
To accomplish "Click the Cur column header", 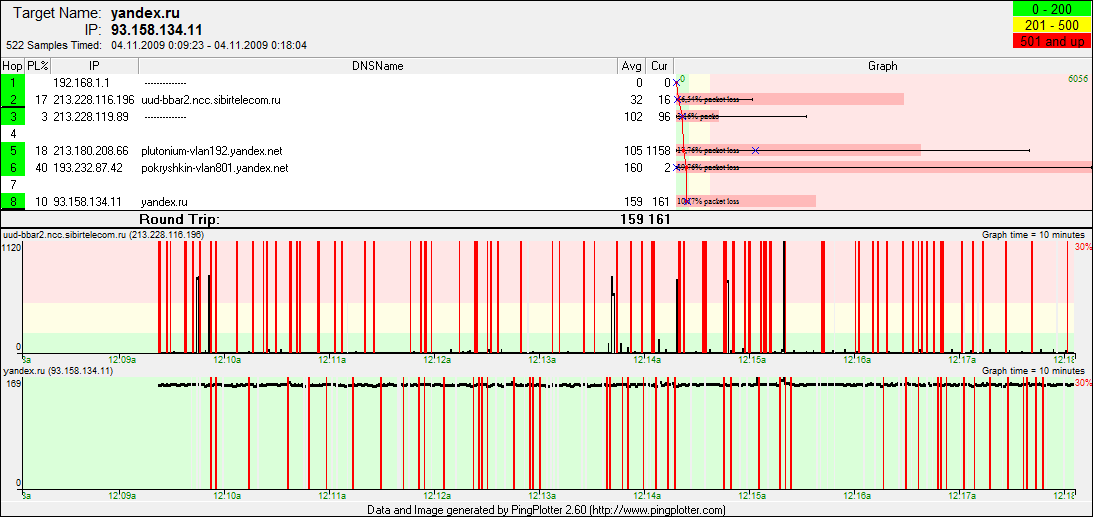I will (660, 66).
